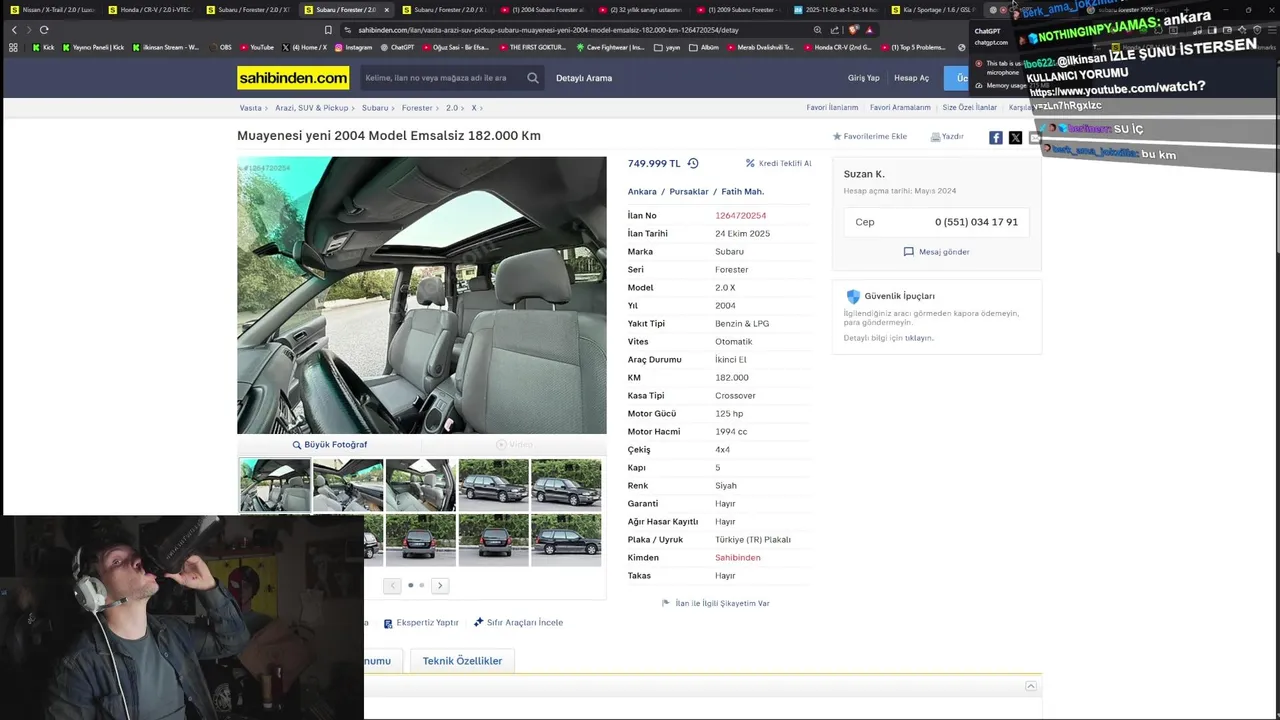Select the first interior sunroof thumbnail
Screen dimensions: 1280x720
click(x=275, y=485)
